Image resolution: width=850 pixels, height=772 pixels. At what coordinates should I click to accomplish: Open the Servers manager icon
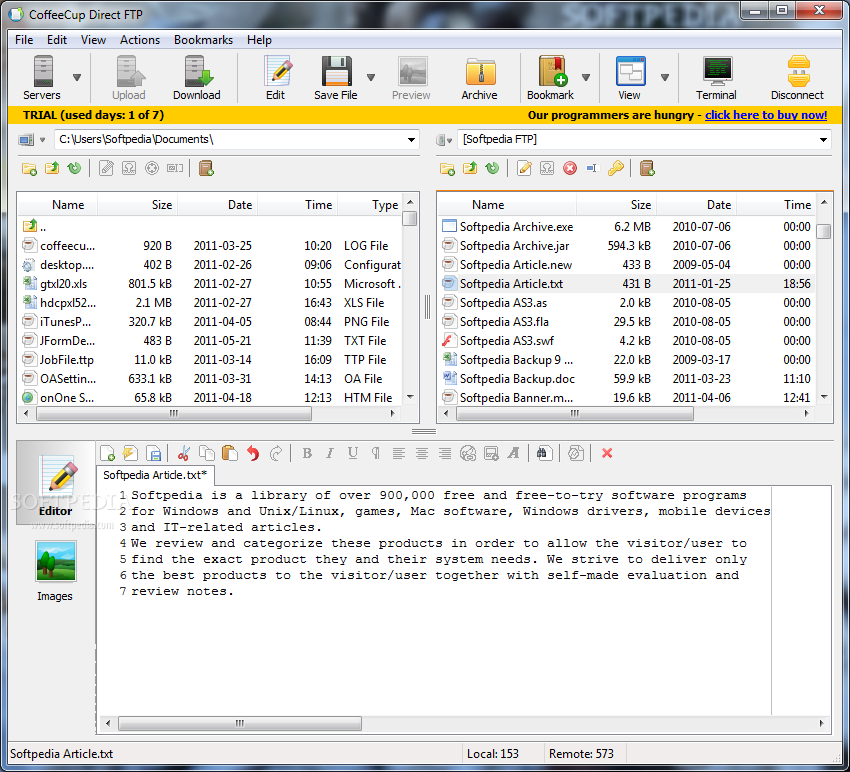[42, 71]
